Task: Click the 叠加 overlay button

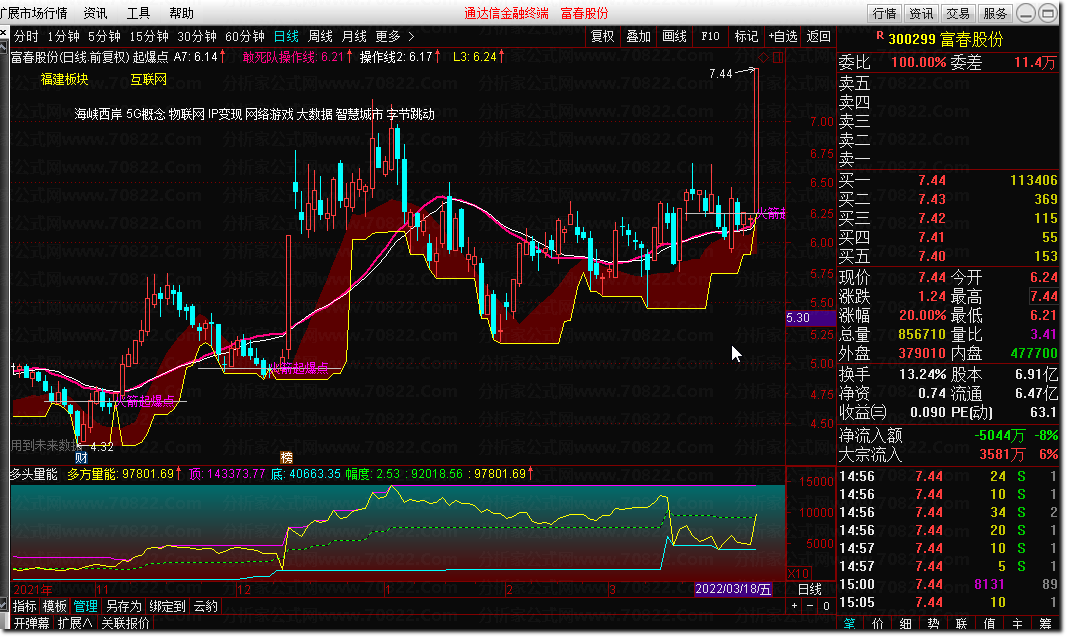Action: pos(639,36)
